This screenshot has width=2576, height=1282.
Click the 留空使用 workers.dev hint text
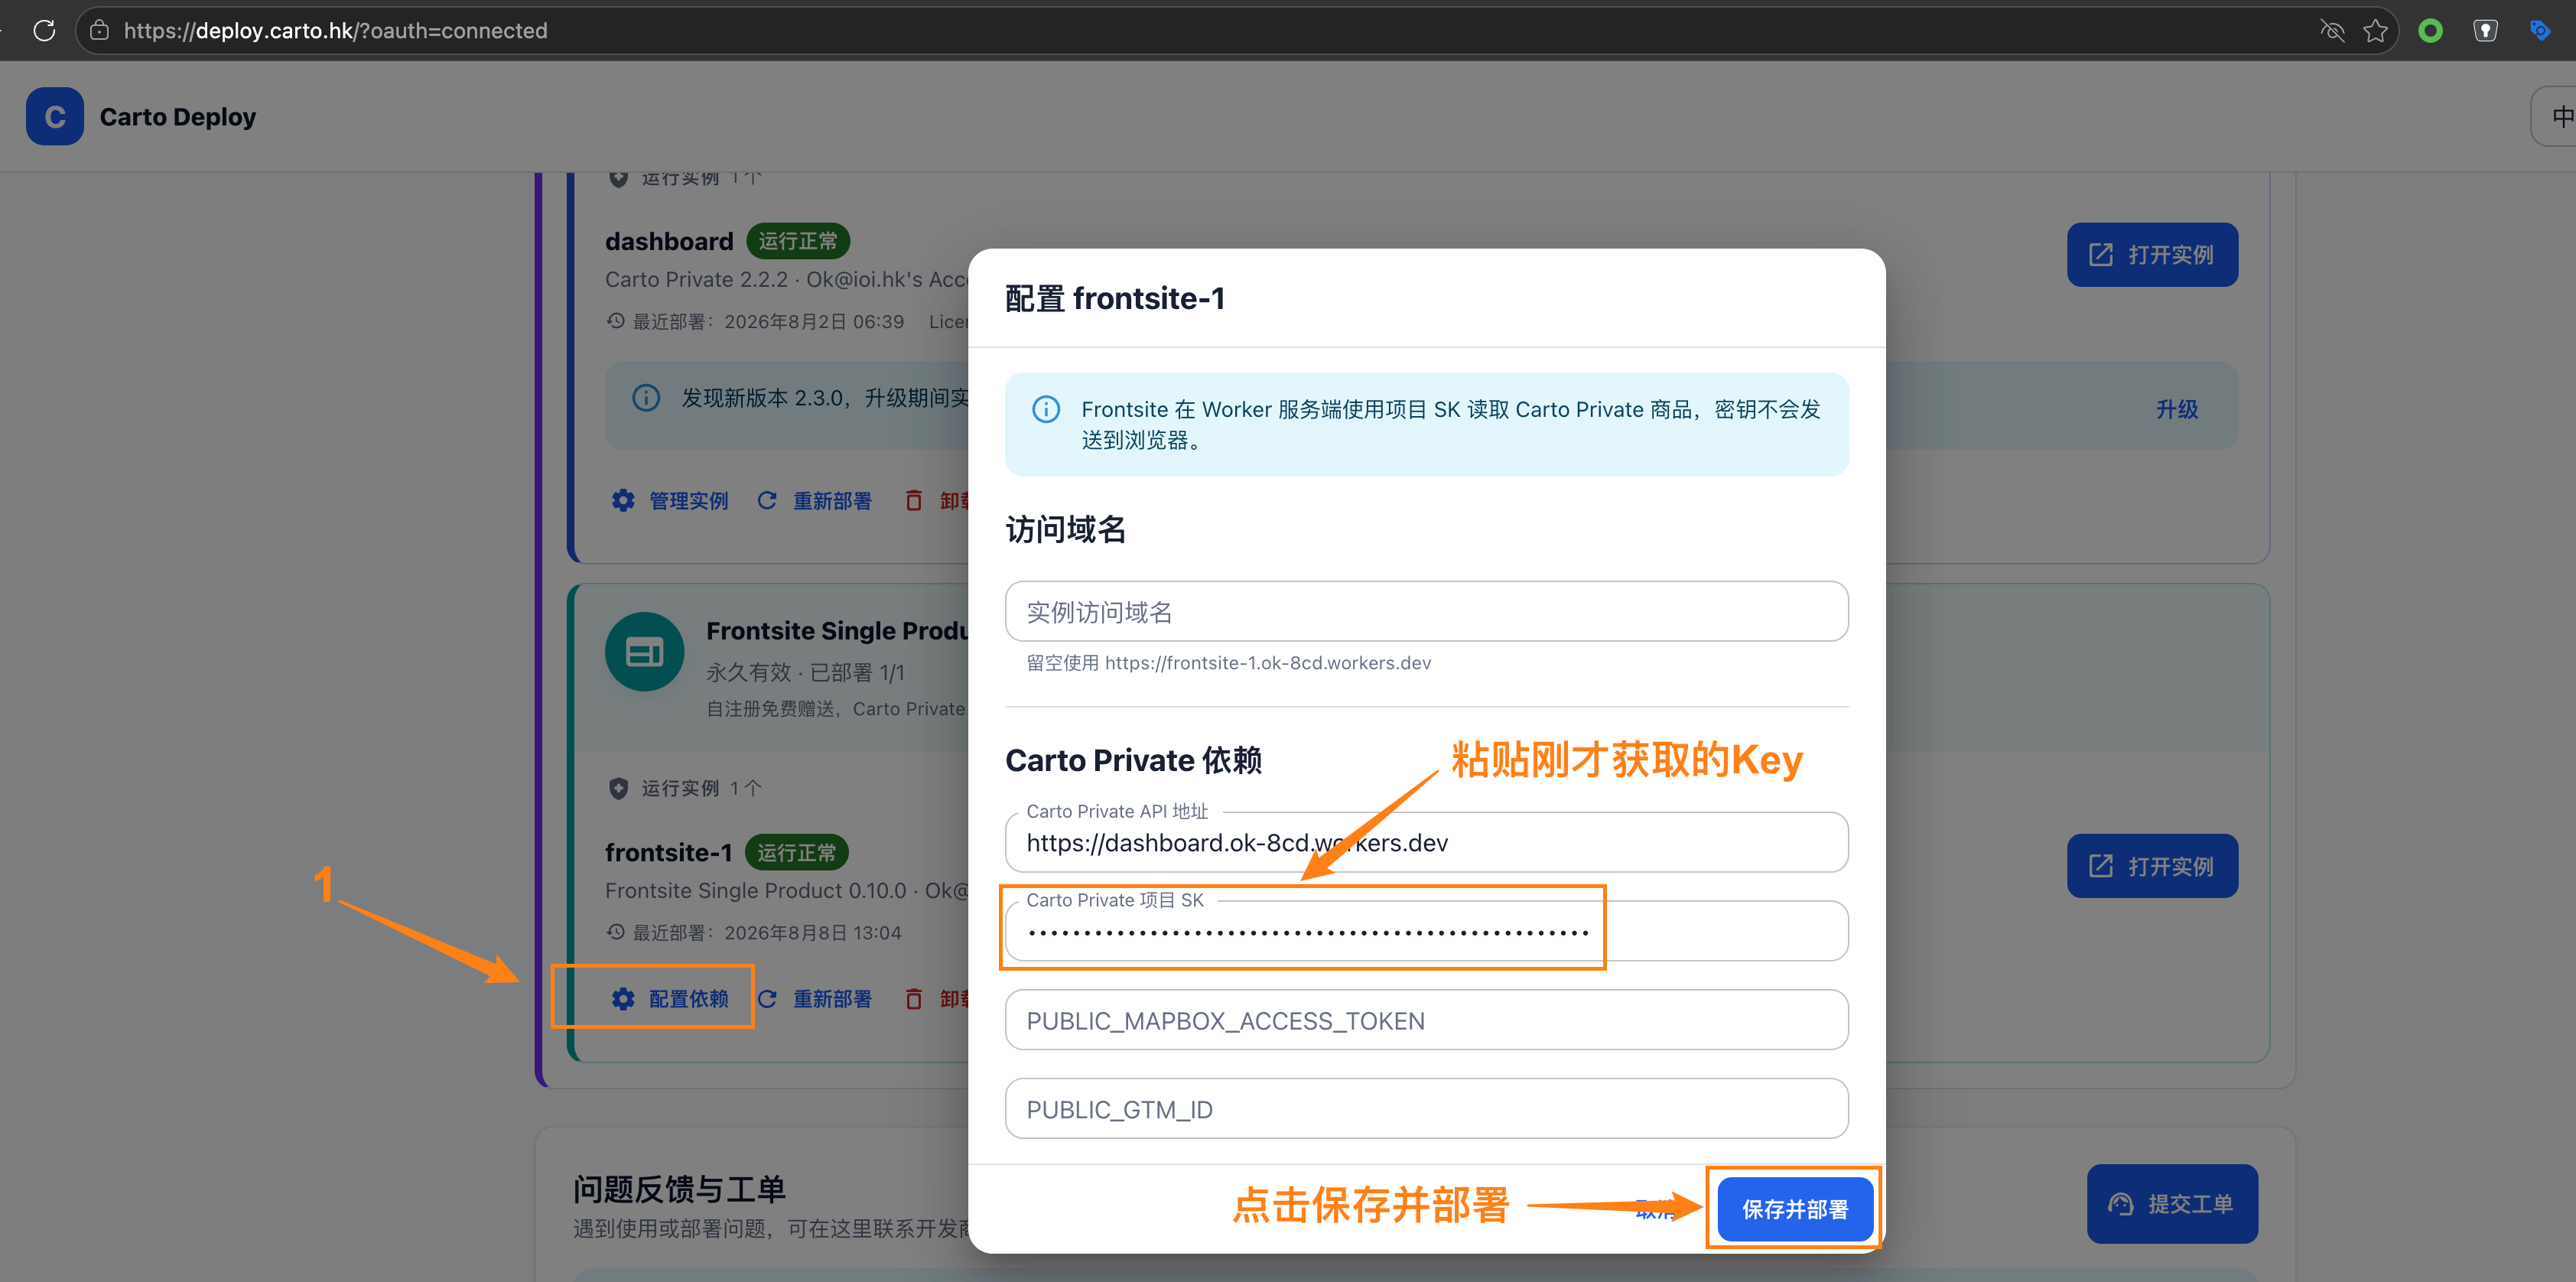point(1229,662)
